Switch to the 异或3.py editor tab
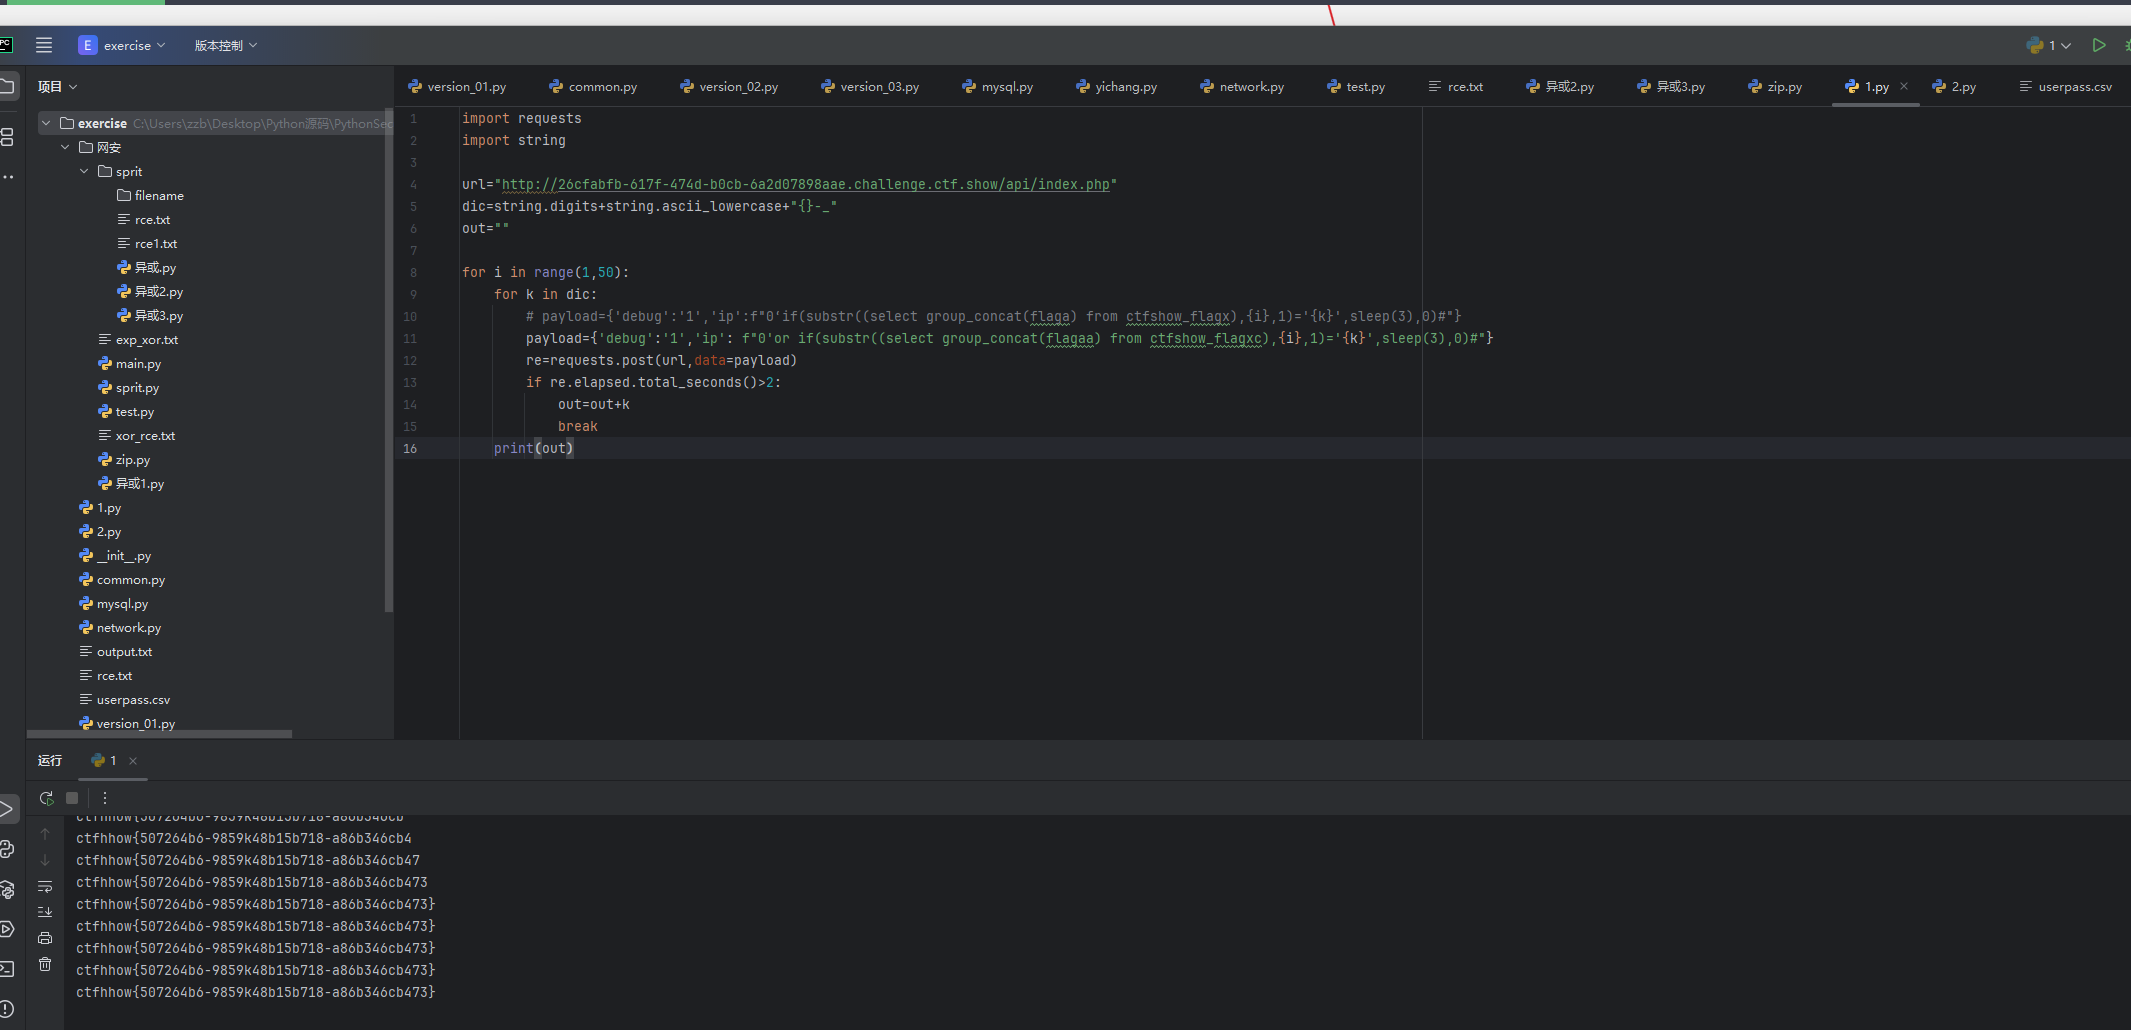This screenshot has width=2131, height=1030. 1671,87
